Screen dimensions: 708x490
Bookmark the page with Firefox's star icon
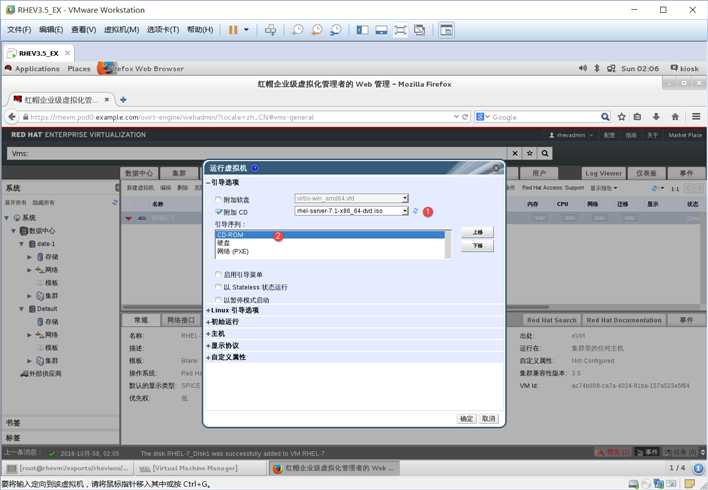(x=622, y=117)
